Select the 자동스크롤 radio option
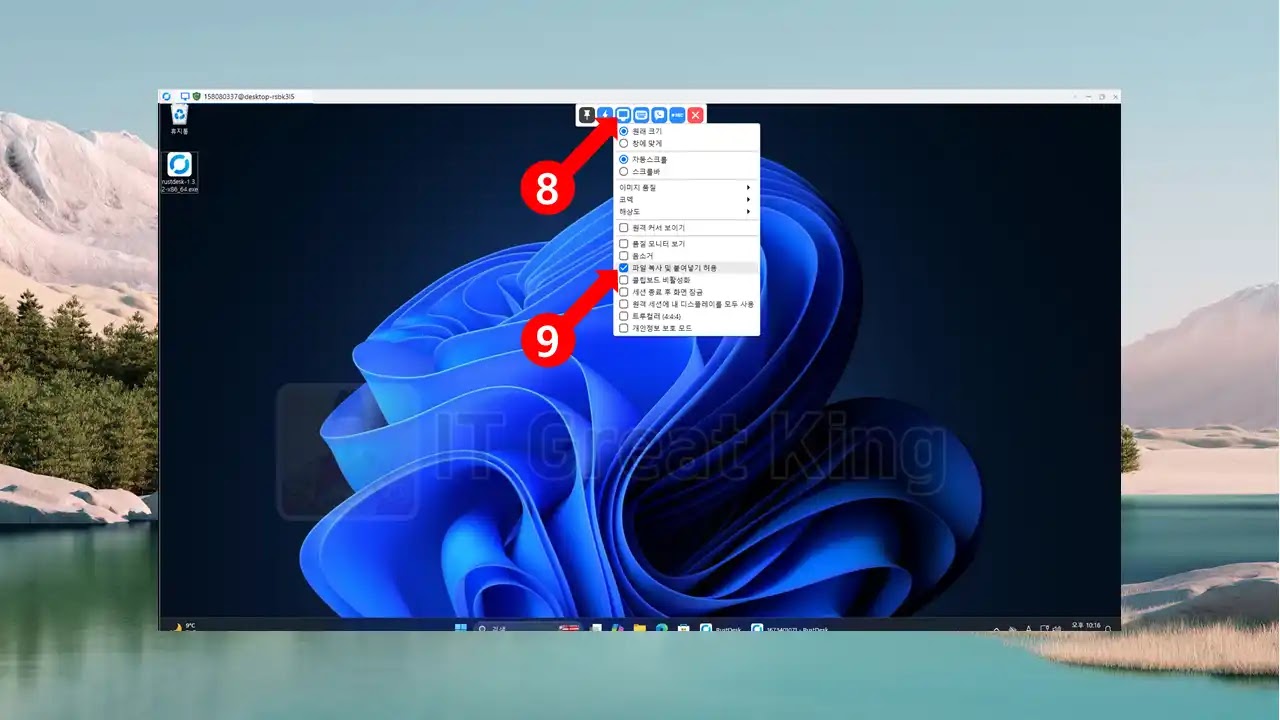Viewport: 1280px width, 720px height. [x=624, y=159]
